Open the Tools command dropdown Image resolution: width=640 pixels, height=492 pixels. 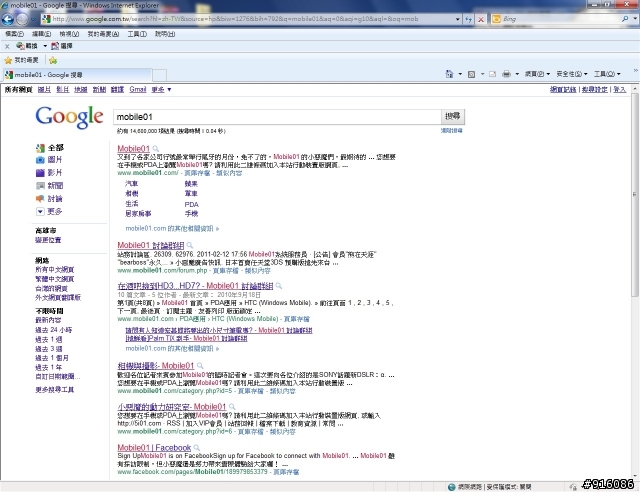click(607, 74)
